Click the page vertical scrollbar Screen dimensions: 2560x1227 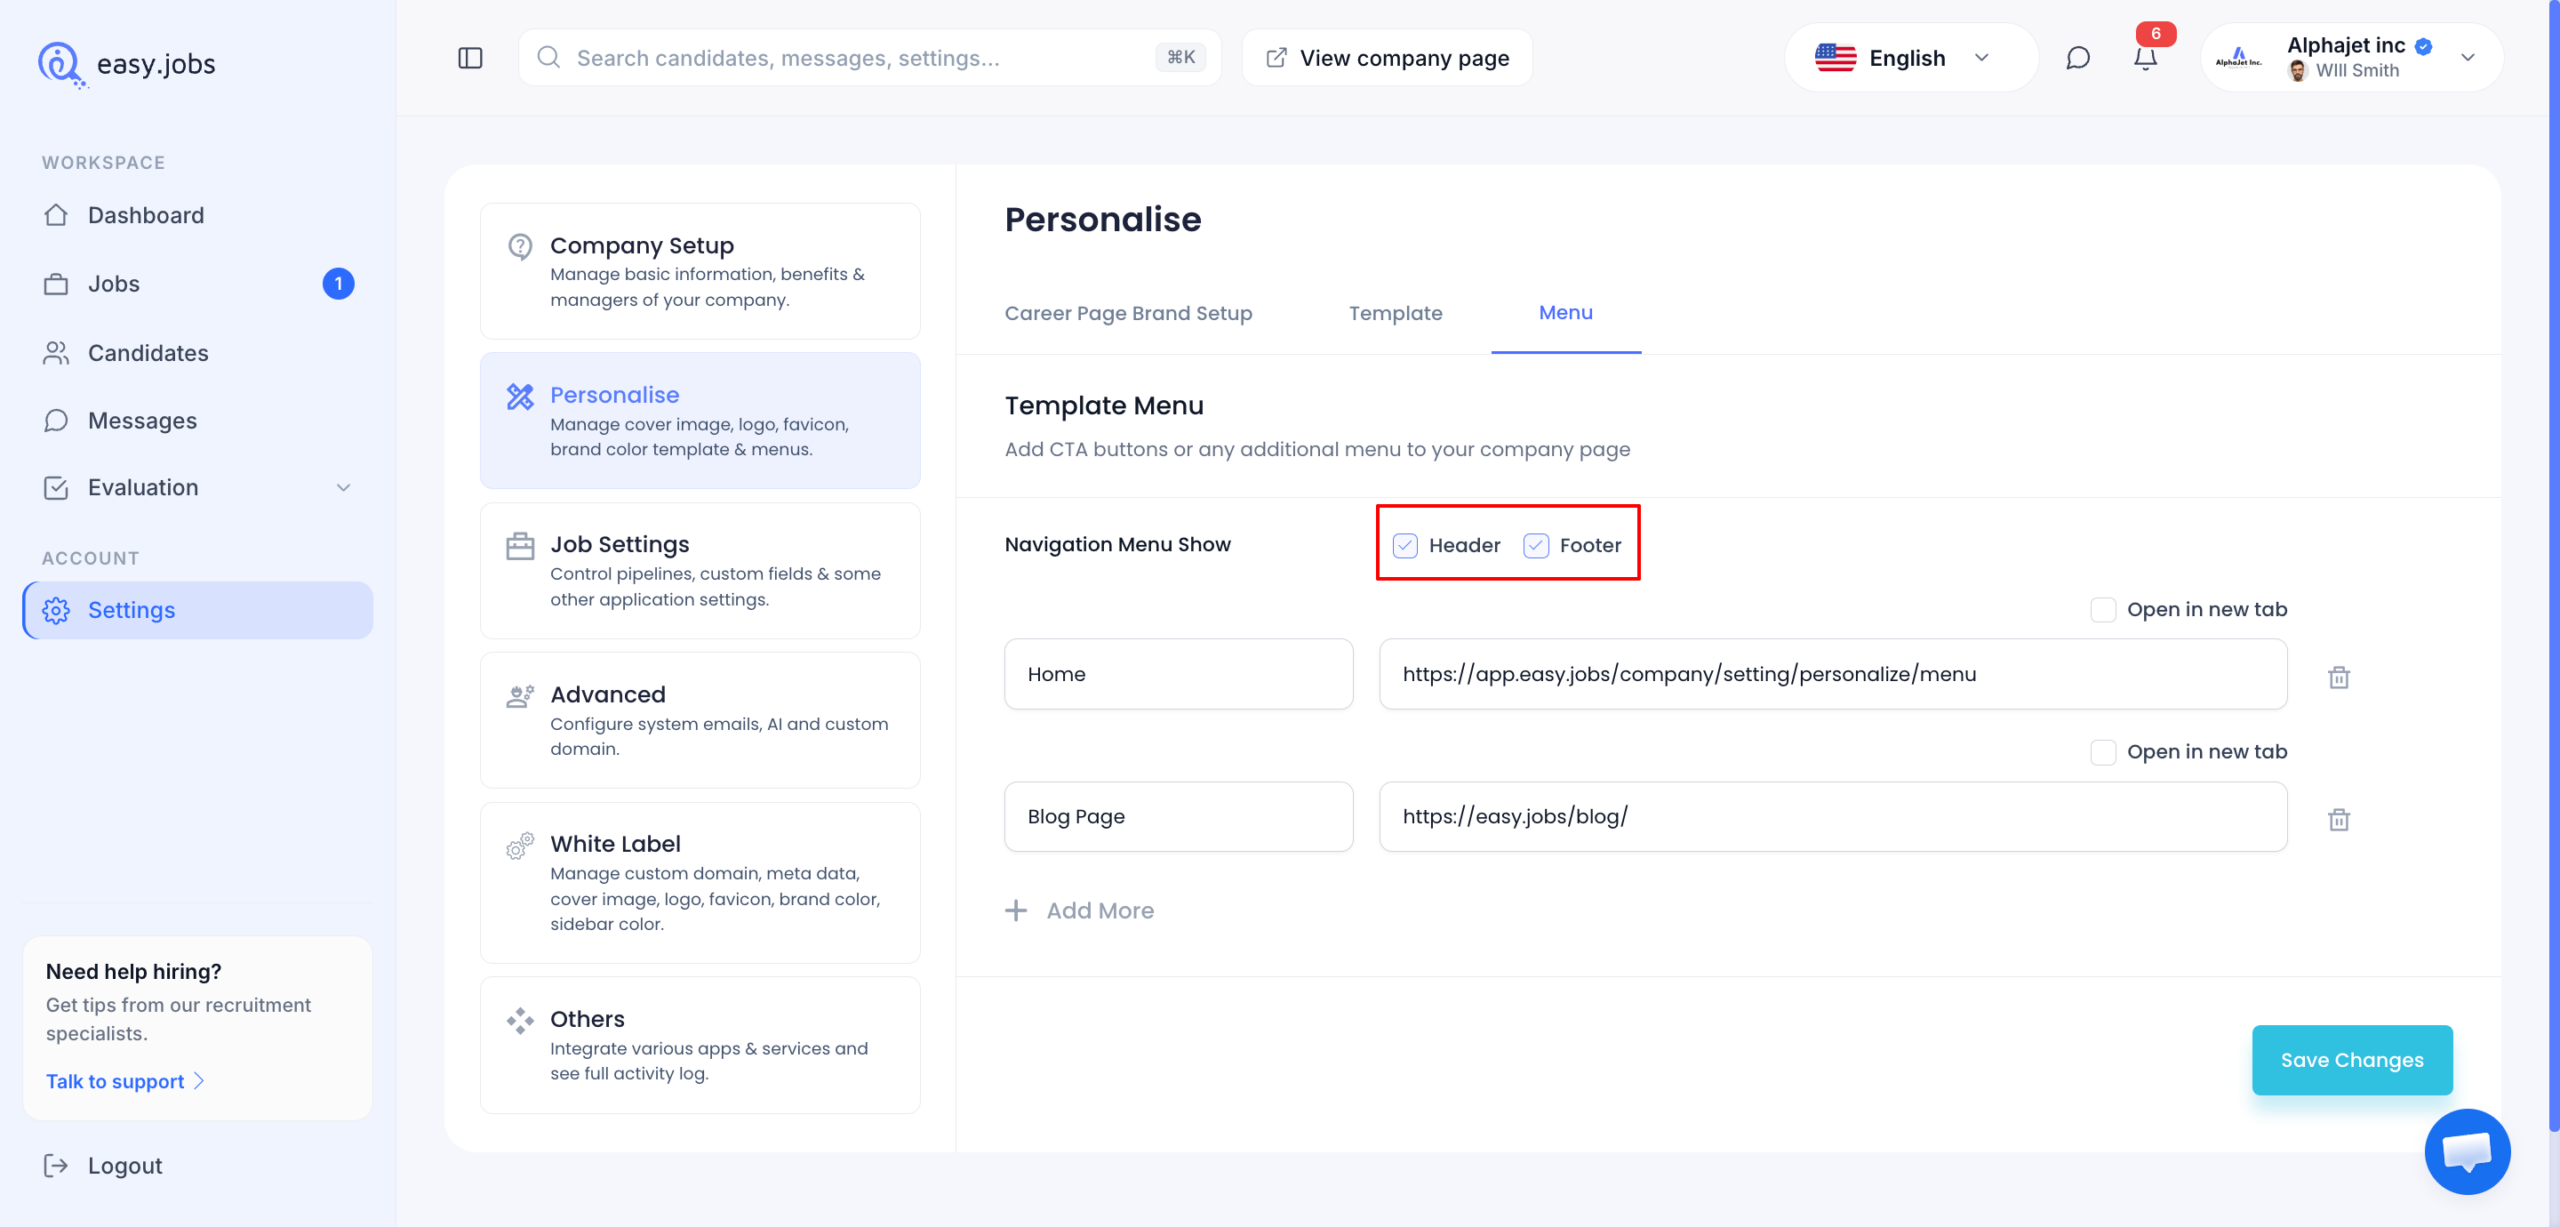[x=2554, y=565]
